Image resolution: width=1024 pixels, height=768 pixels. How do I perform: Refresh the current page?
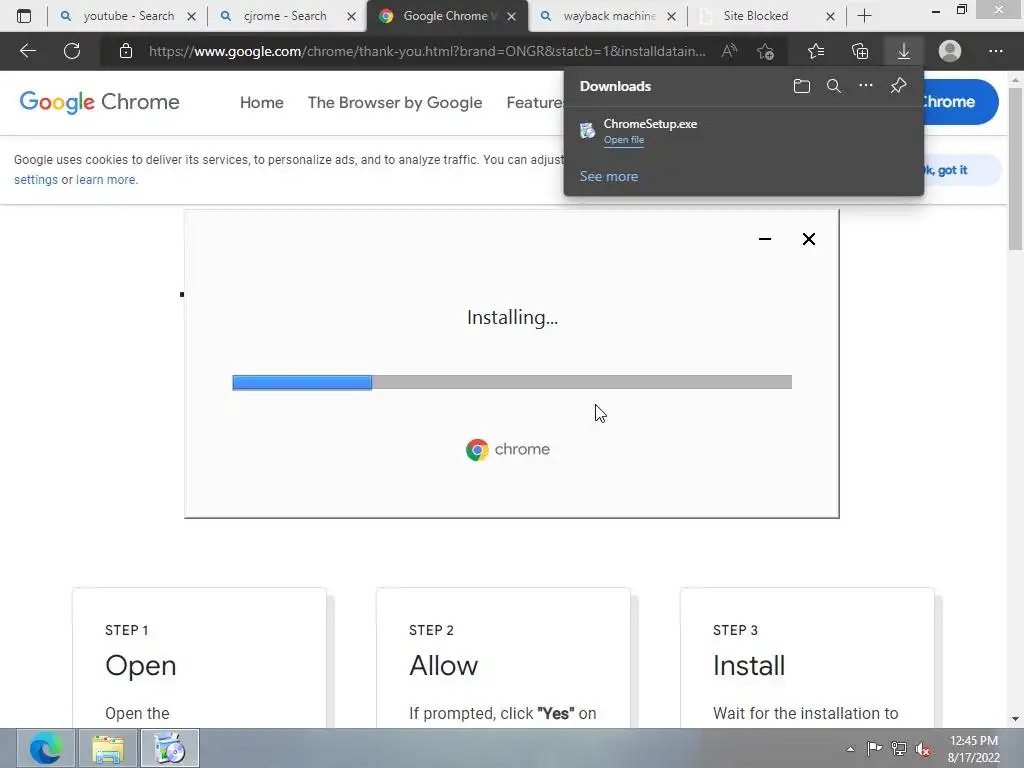point(72,51)
